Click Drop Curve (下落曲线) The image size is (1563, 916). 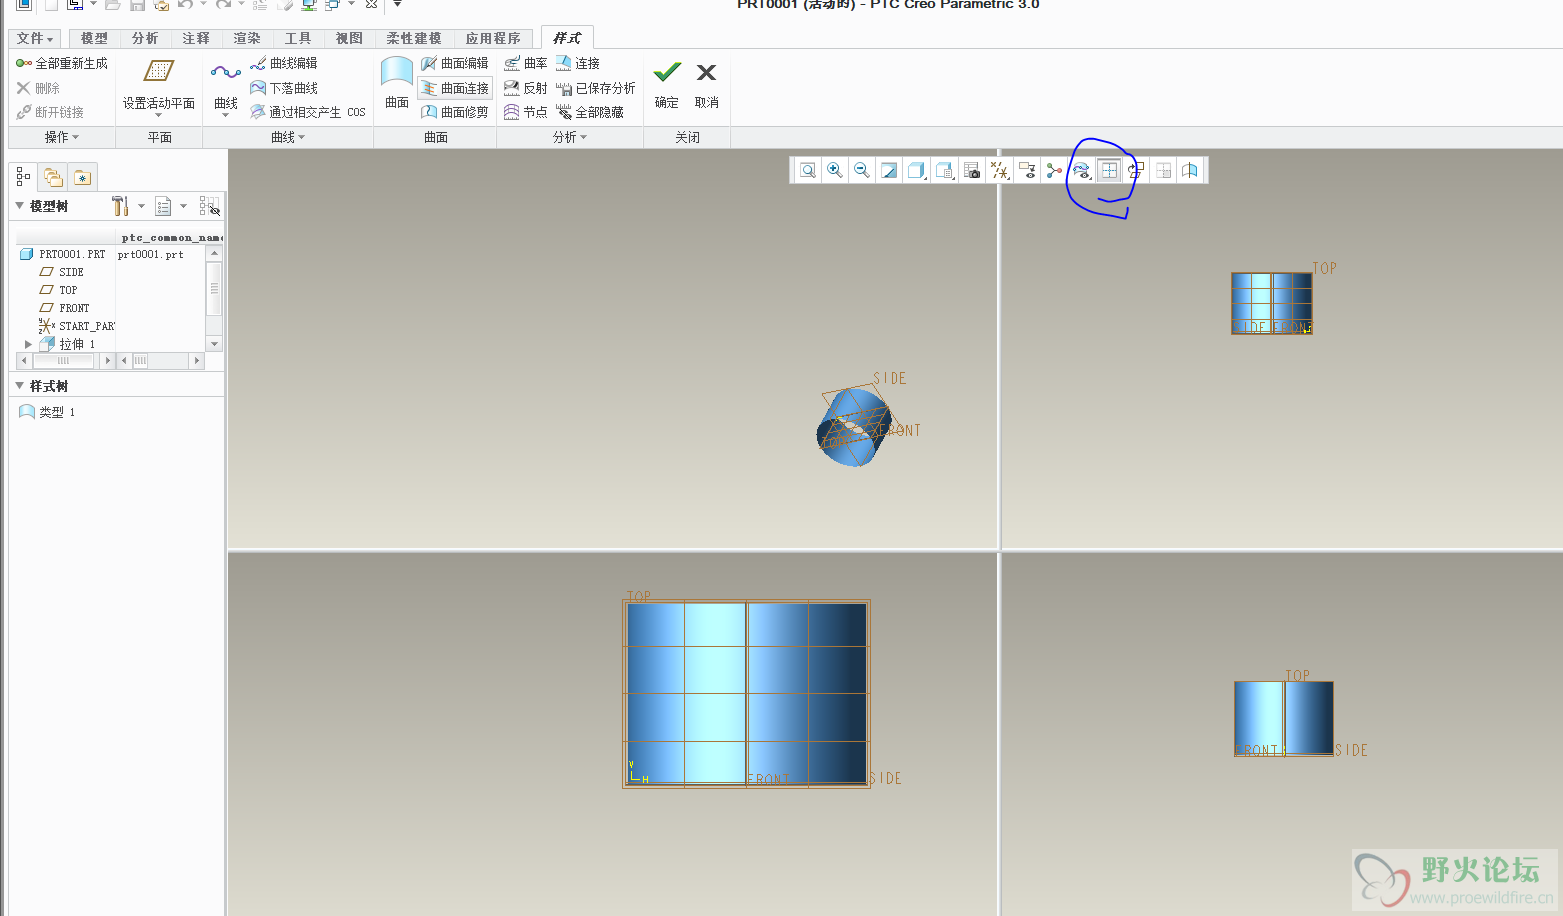(x=284, y=88)
